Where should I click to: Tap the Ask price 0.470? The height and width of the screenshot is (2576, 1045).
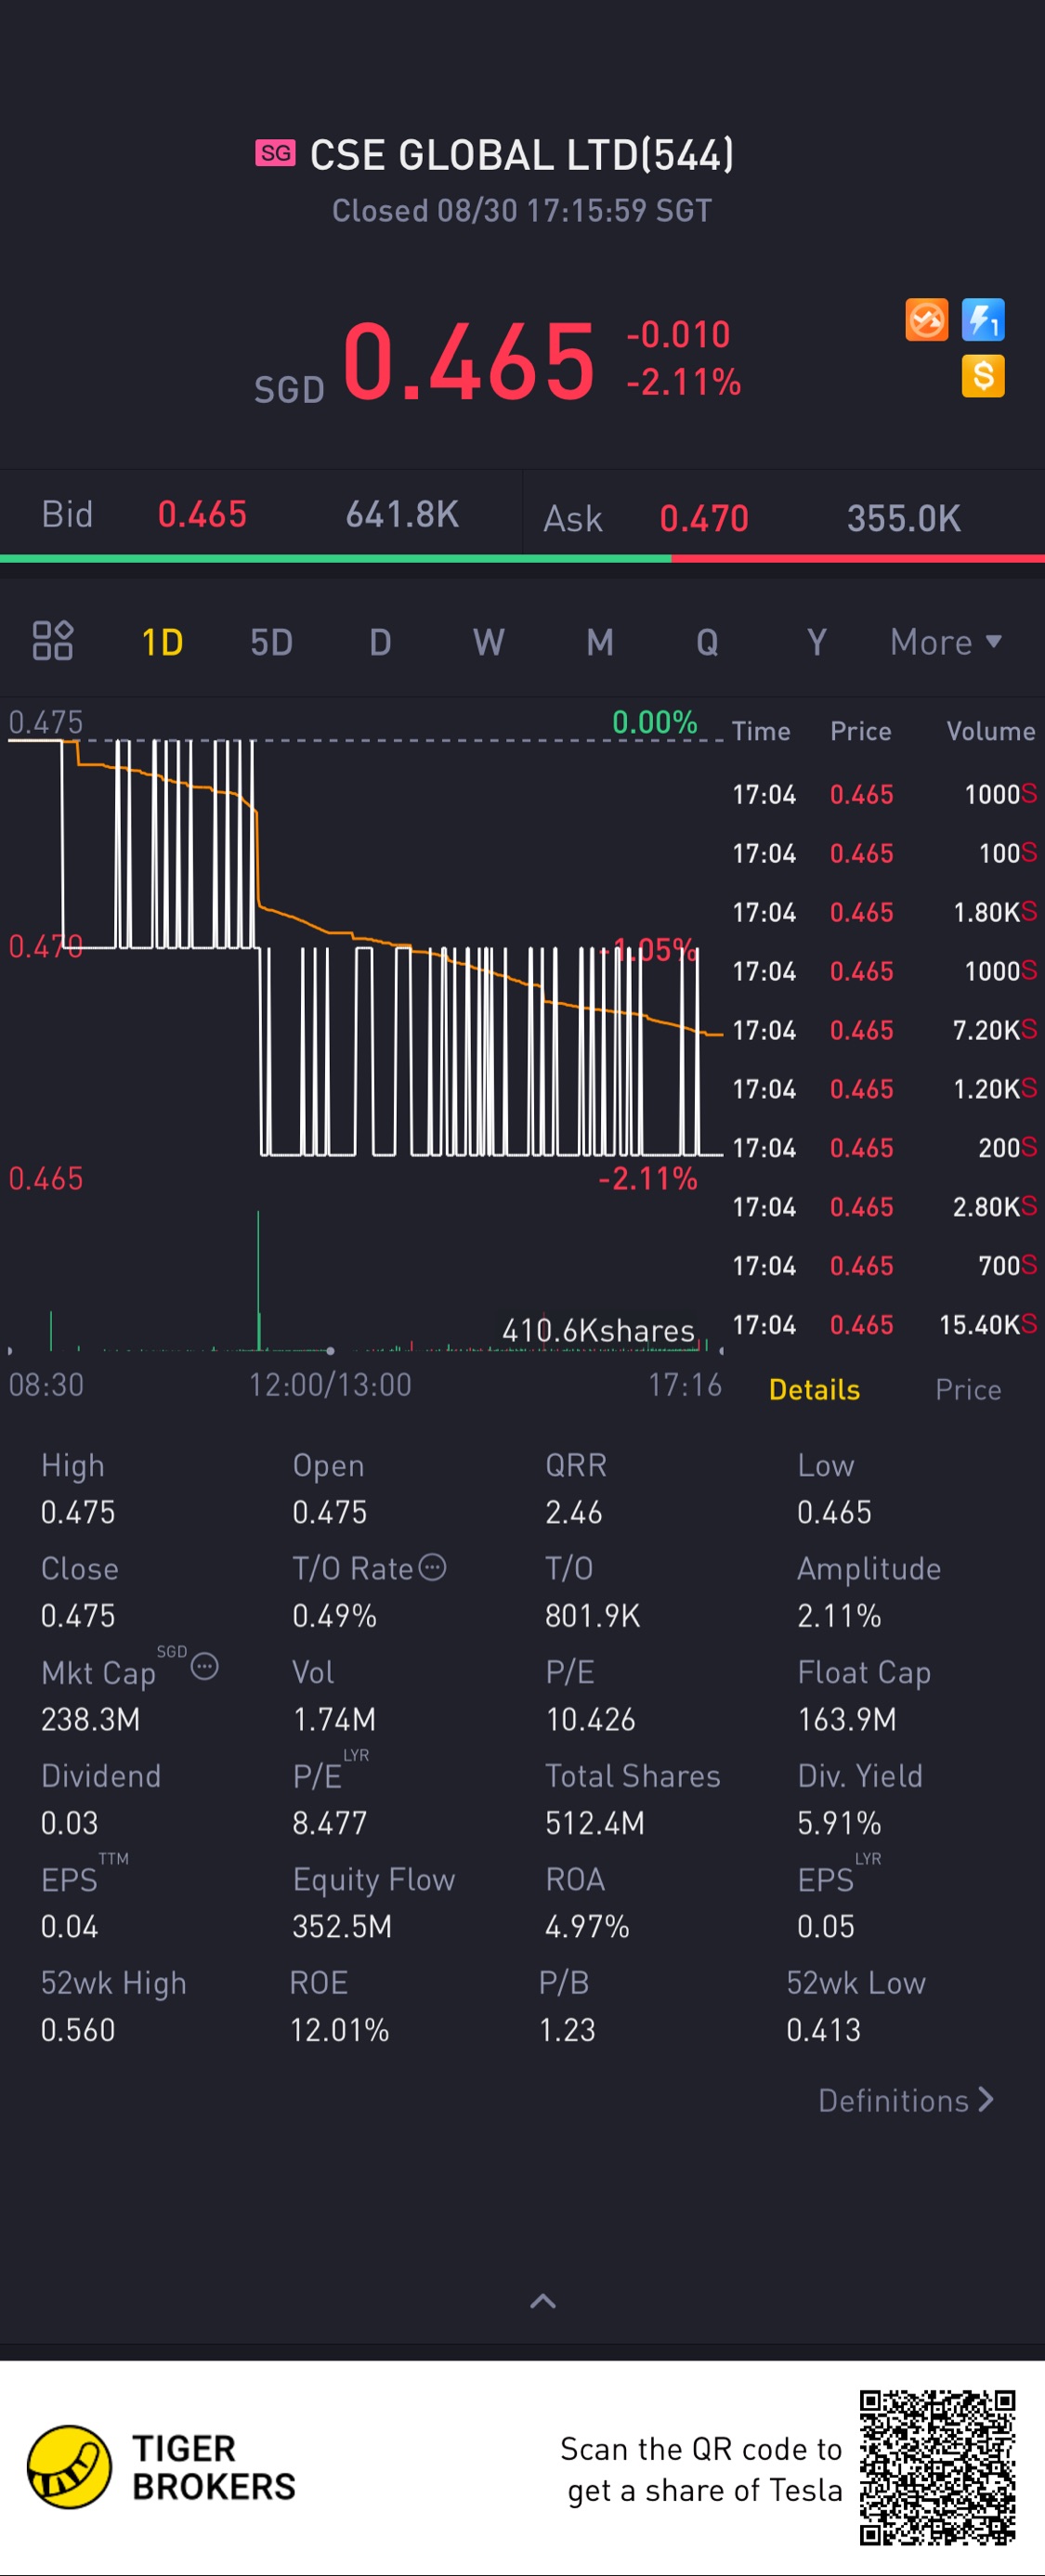point(704,518)
